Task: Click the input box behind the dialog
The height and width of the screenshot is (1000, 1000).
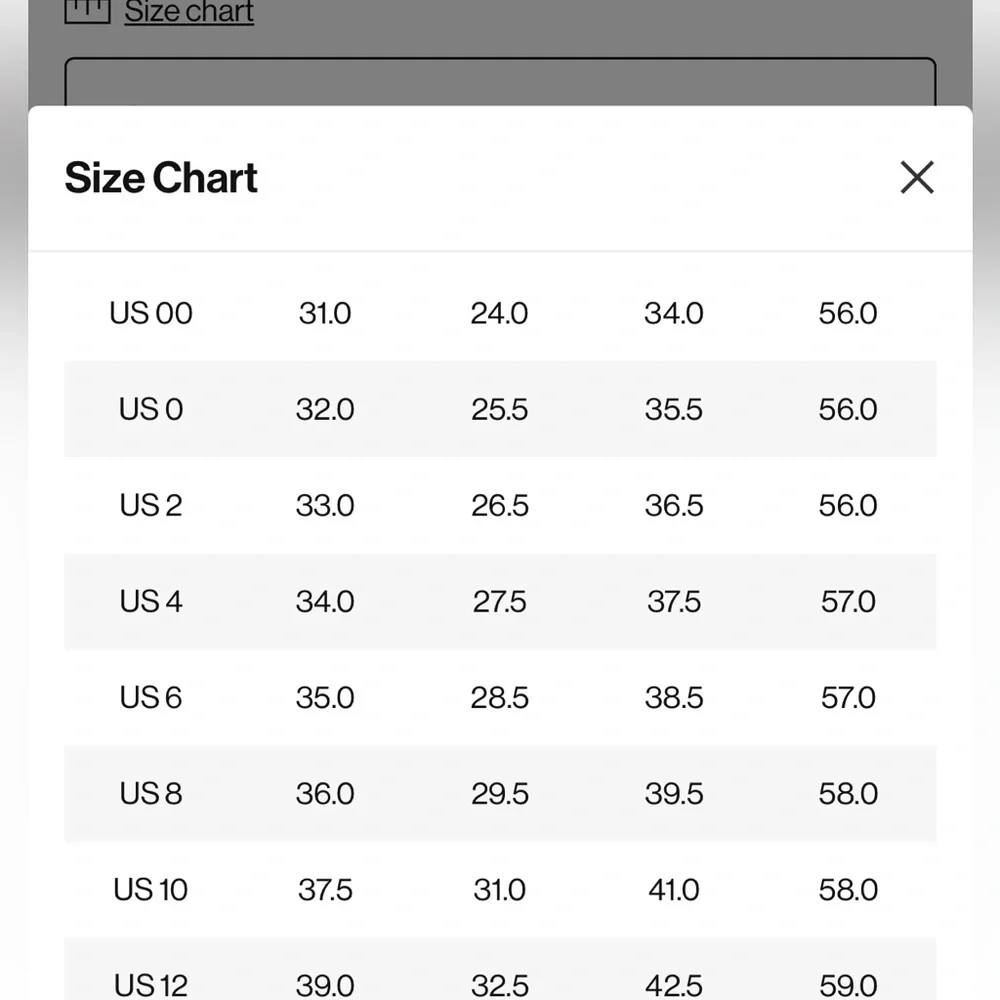Action: point(500,82)
